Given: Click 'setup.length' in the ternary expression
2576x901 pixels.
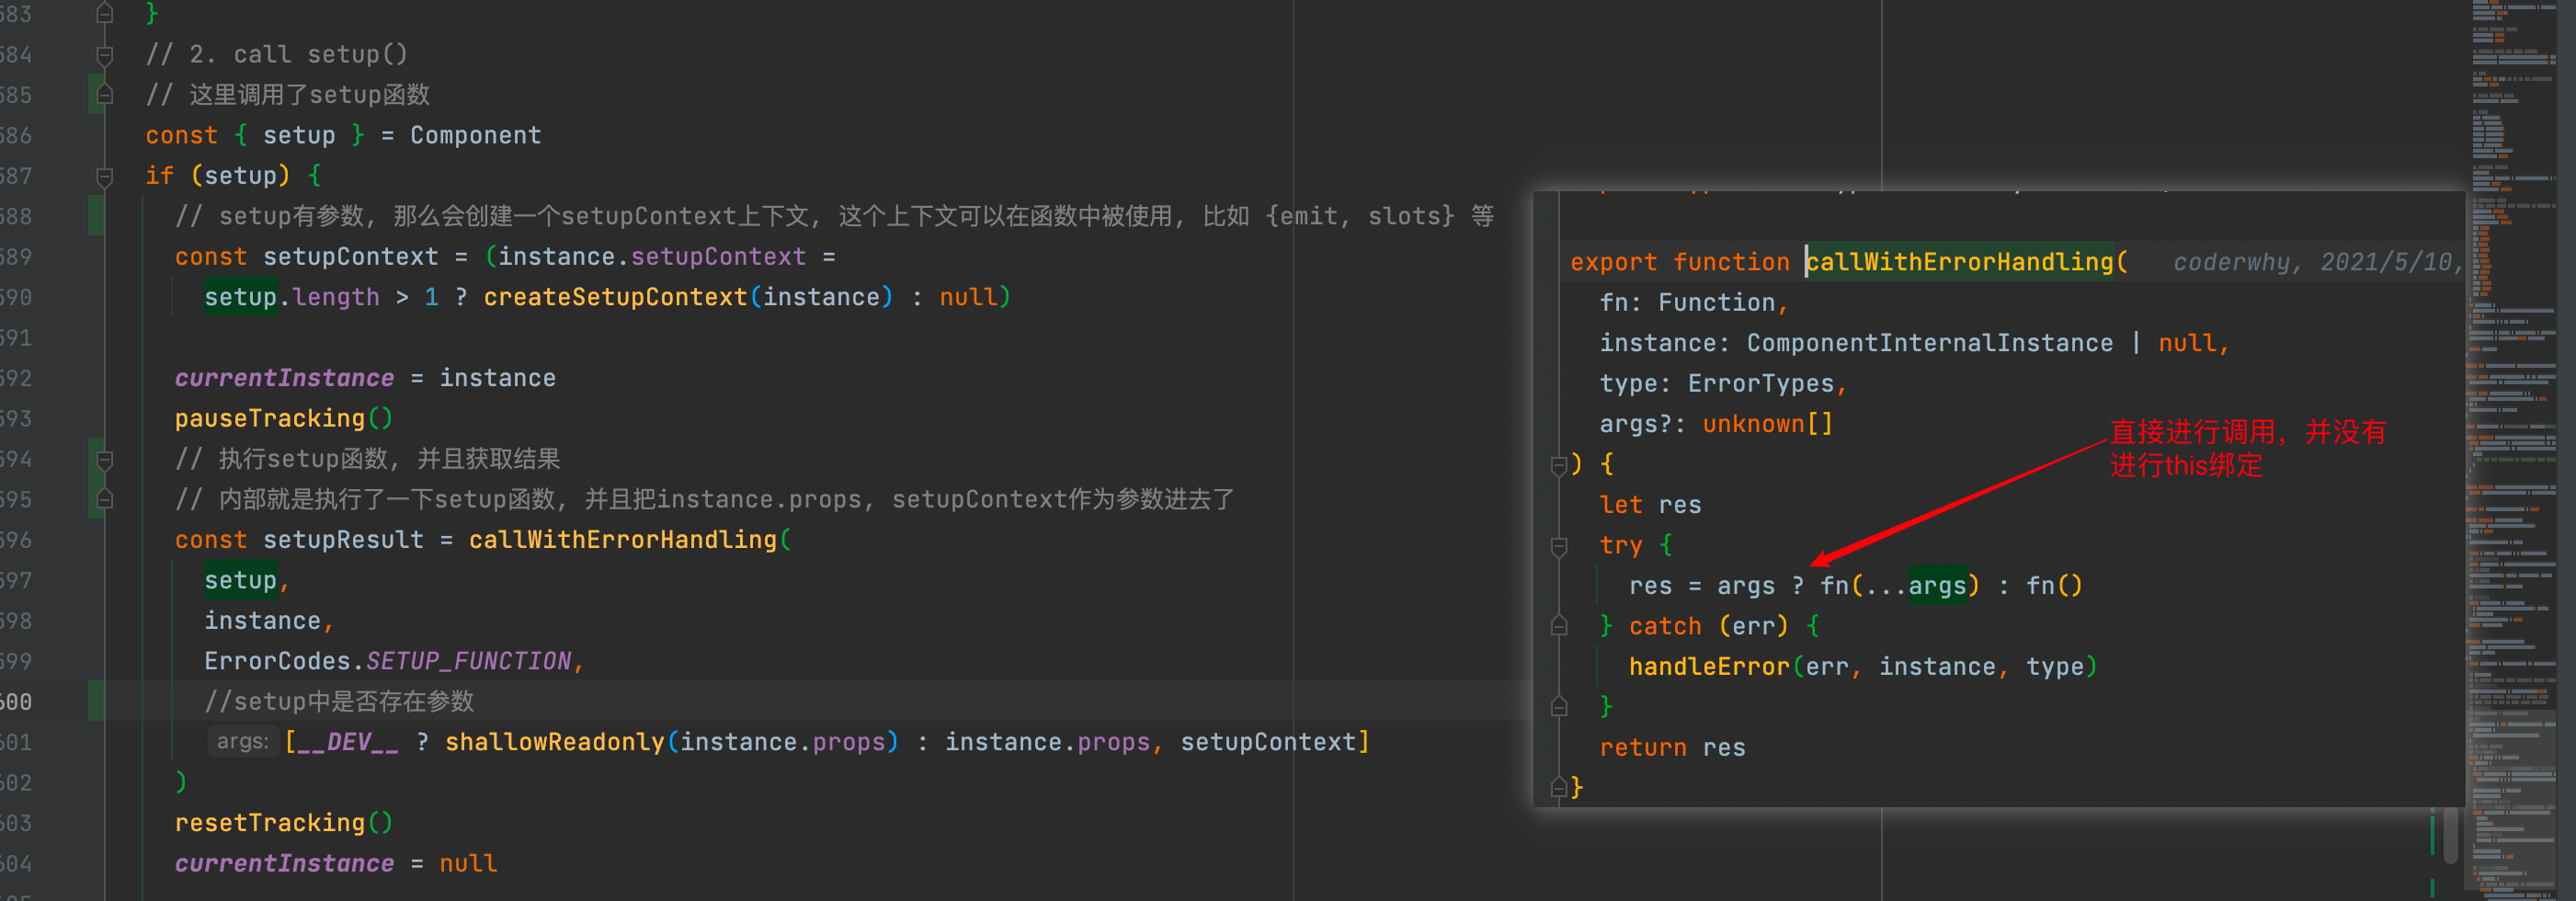Looking at the screenshot, I should pyautogui.click(x=292, y=297).
